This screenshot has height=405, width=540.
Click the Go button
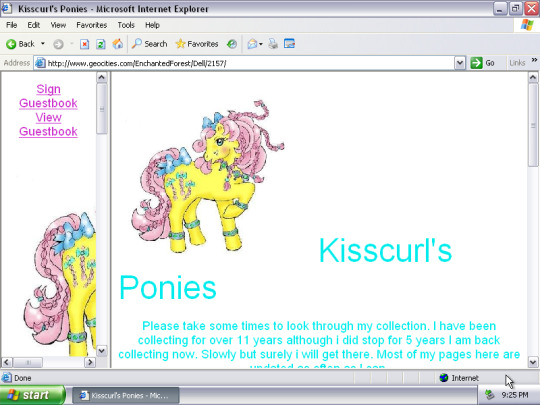pyautogui.click(x=482, y=63)
